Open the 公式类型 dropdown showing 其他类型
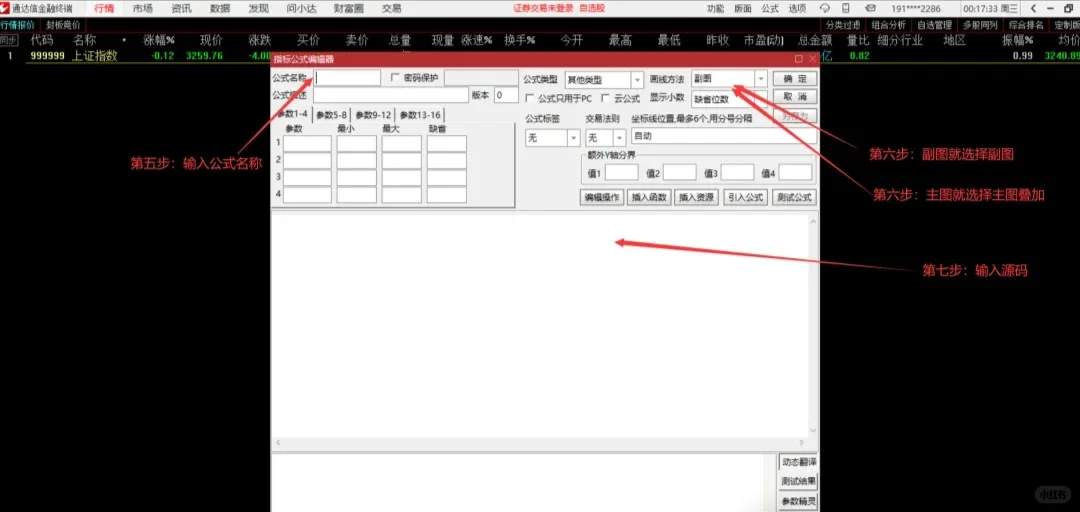This screenshot has width=1080, height=512. point(604,80)
